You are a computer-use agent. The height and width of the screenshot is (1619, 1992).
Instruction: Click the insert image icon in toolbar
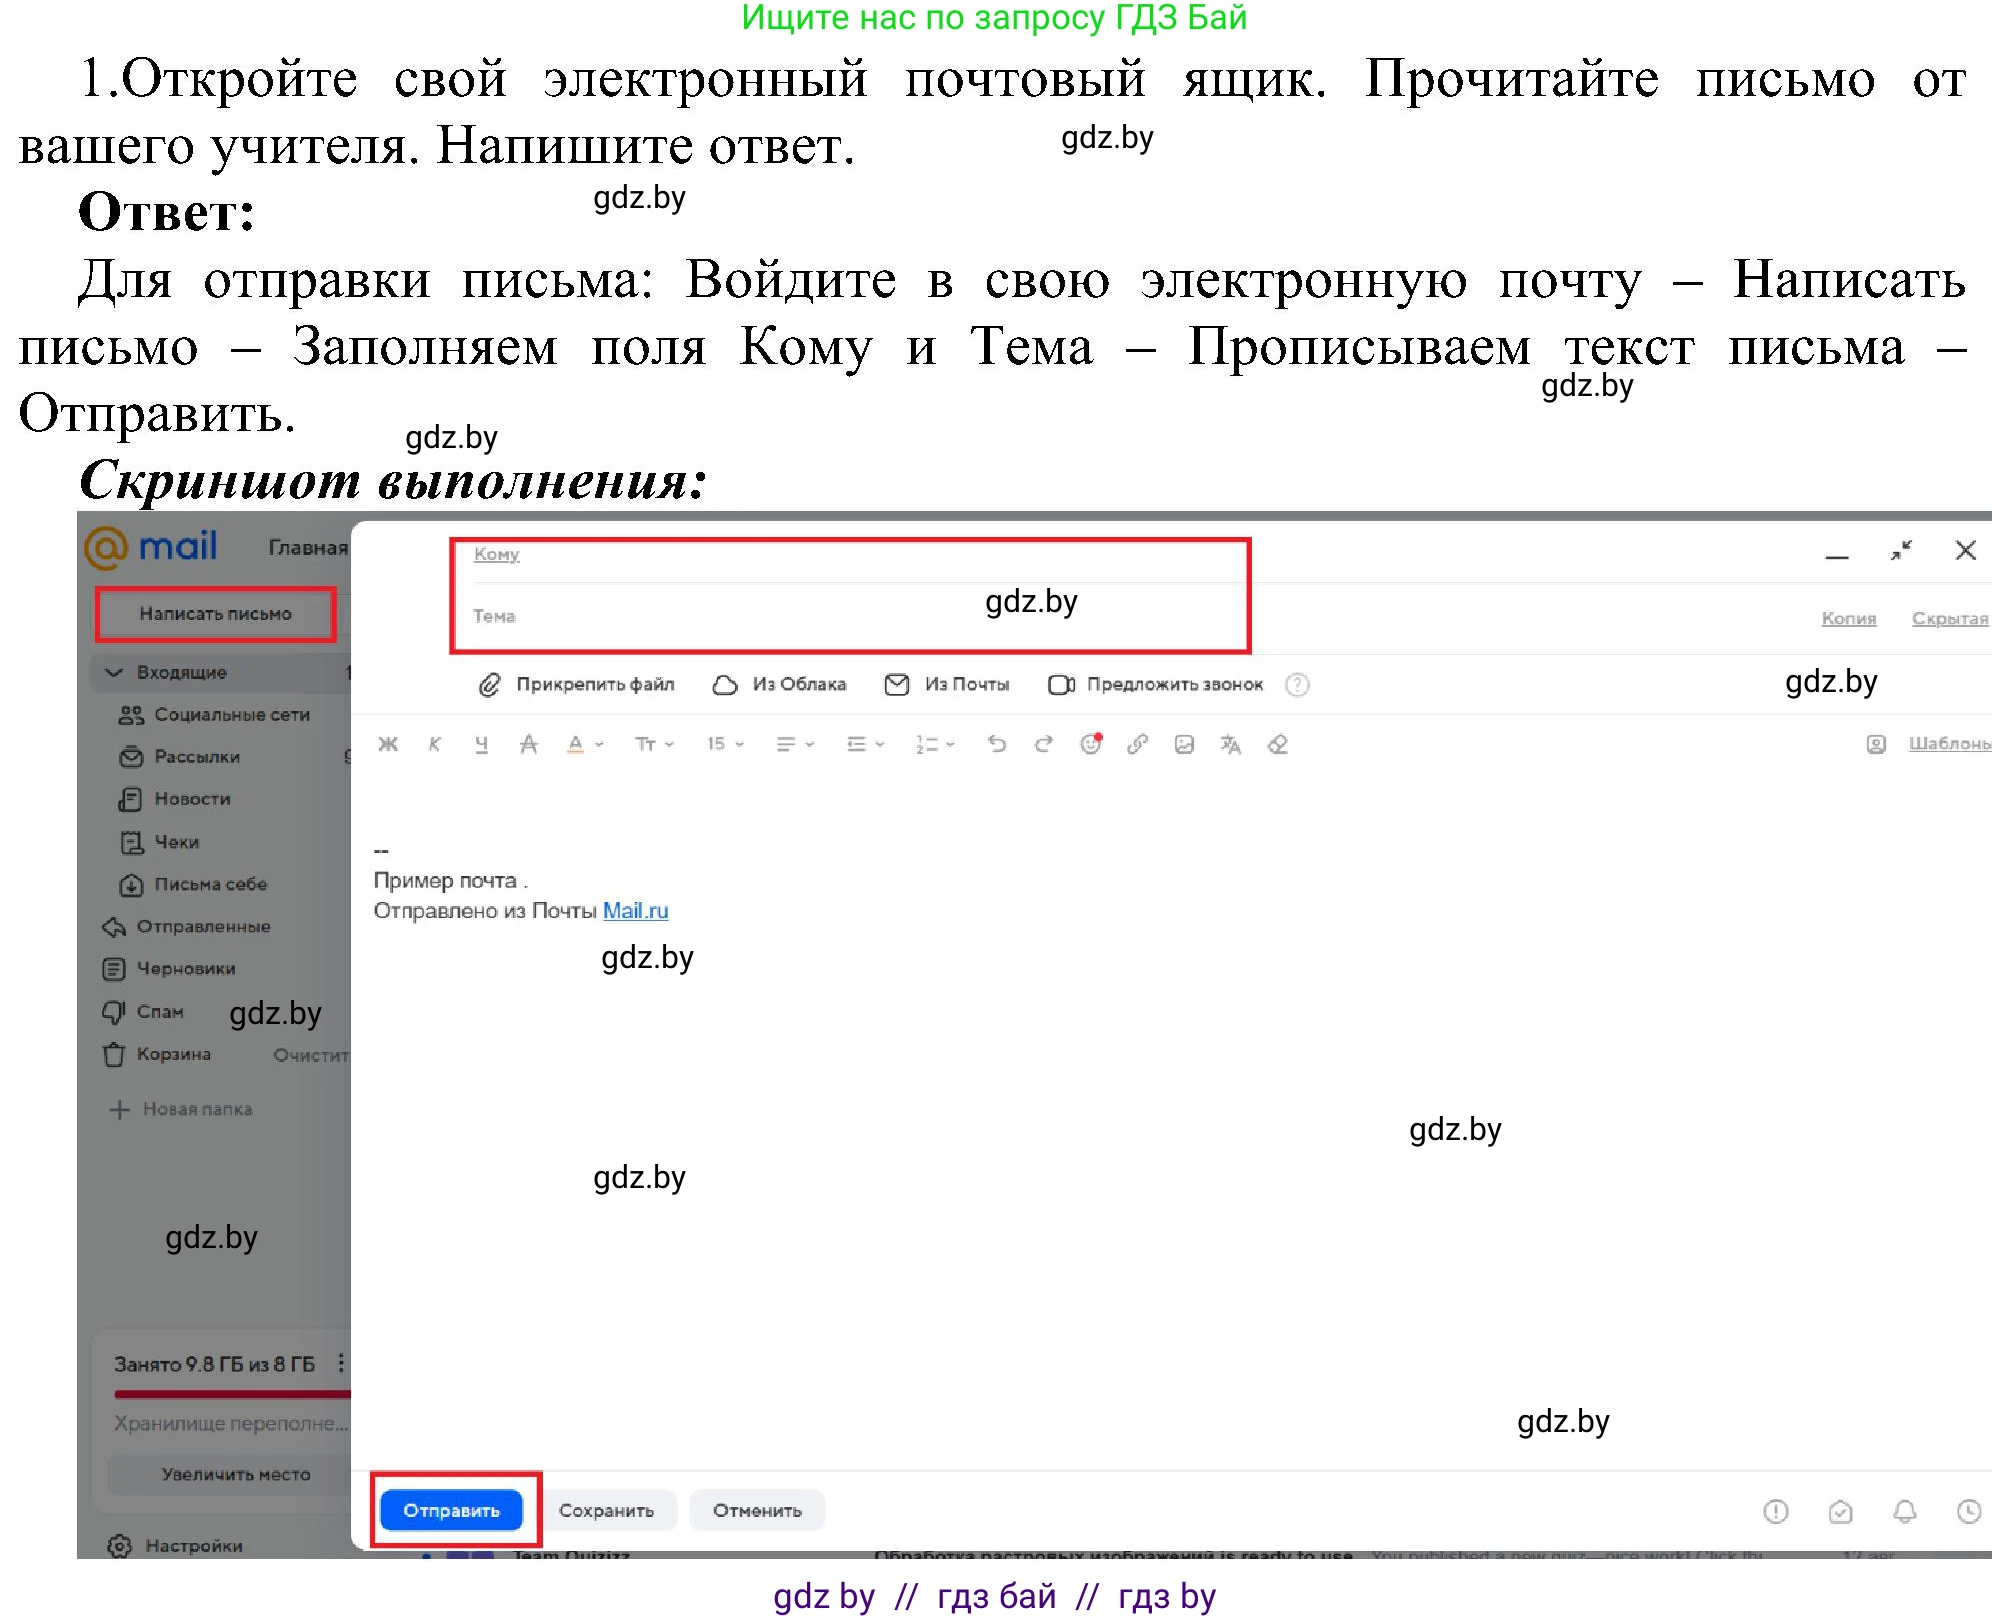(x=1185, y=744)
